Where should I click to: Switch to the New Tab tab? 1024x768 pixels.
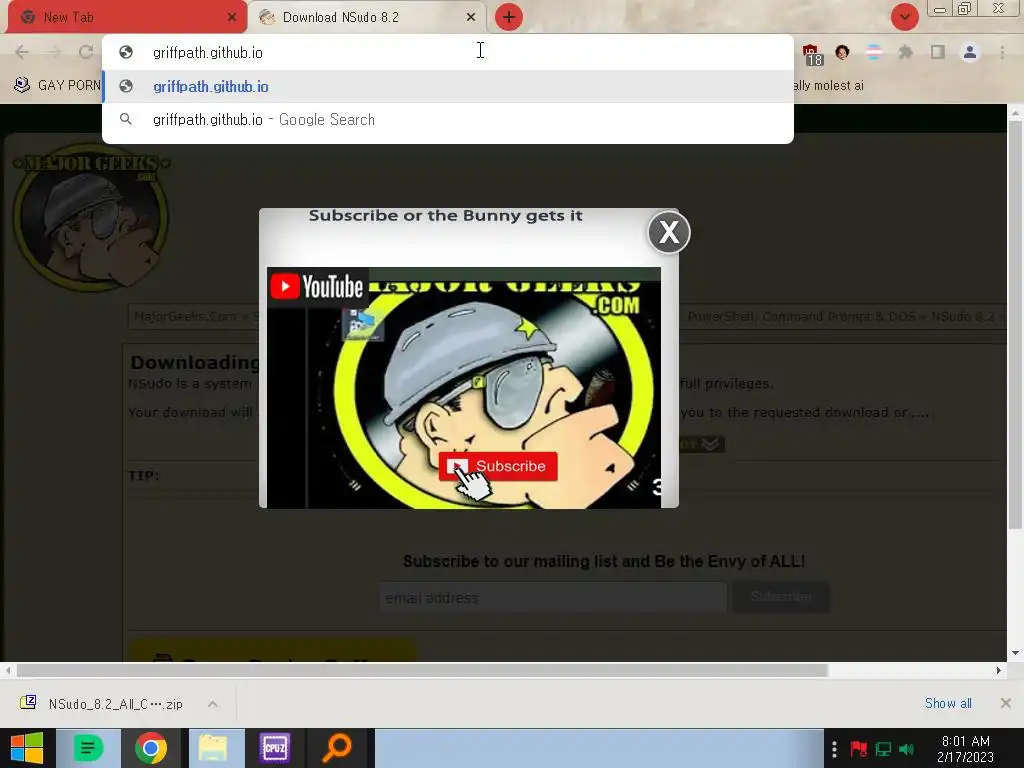click(x=127, y=17)
